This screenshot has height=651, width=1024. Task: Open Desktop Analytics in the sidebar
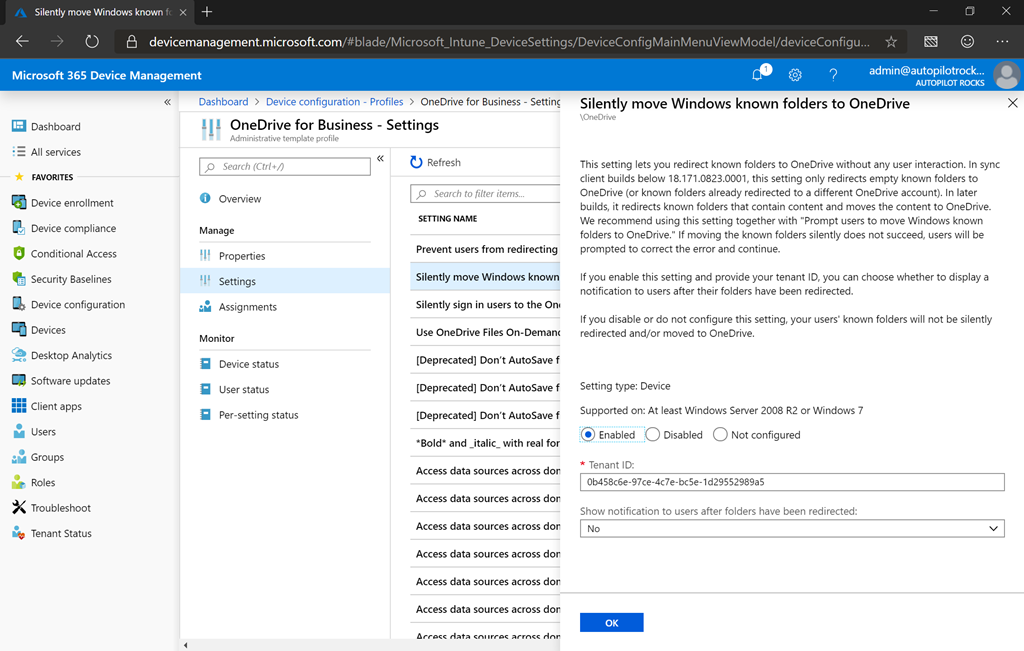click(x=71, y=355)
